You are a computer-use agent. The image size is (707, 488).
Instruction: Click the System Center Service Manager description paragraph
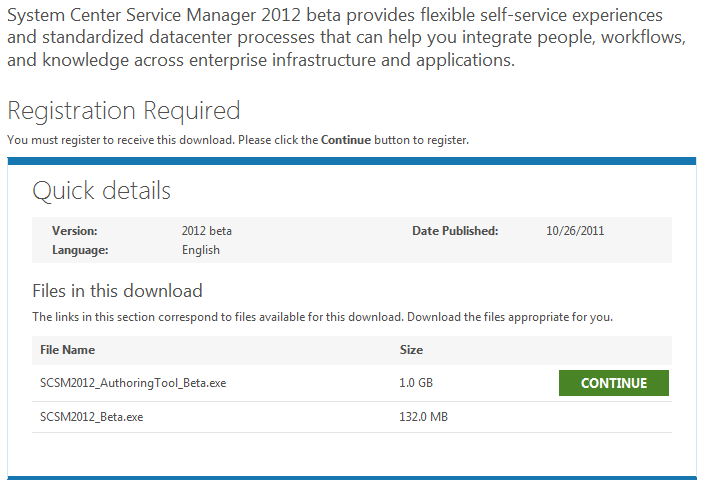(x=346, y=37)
